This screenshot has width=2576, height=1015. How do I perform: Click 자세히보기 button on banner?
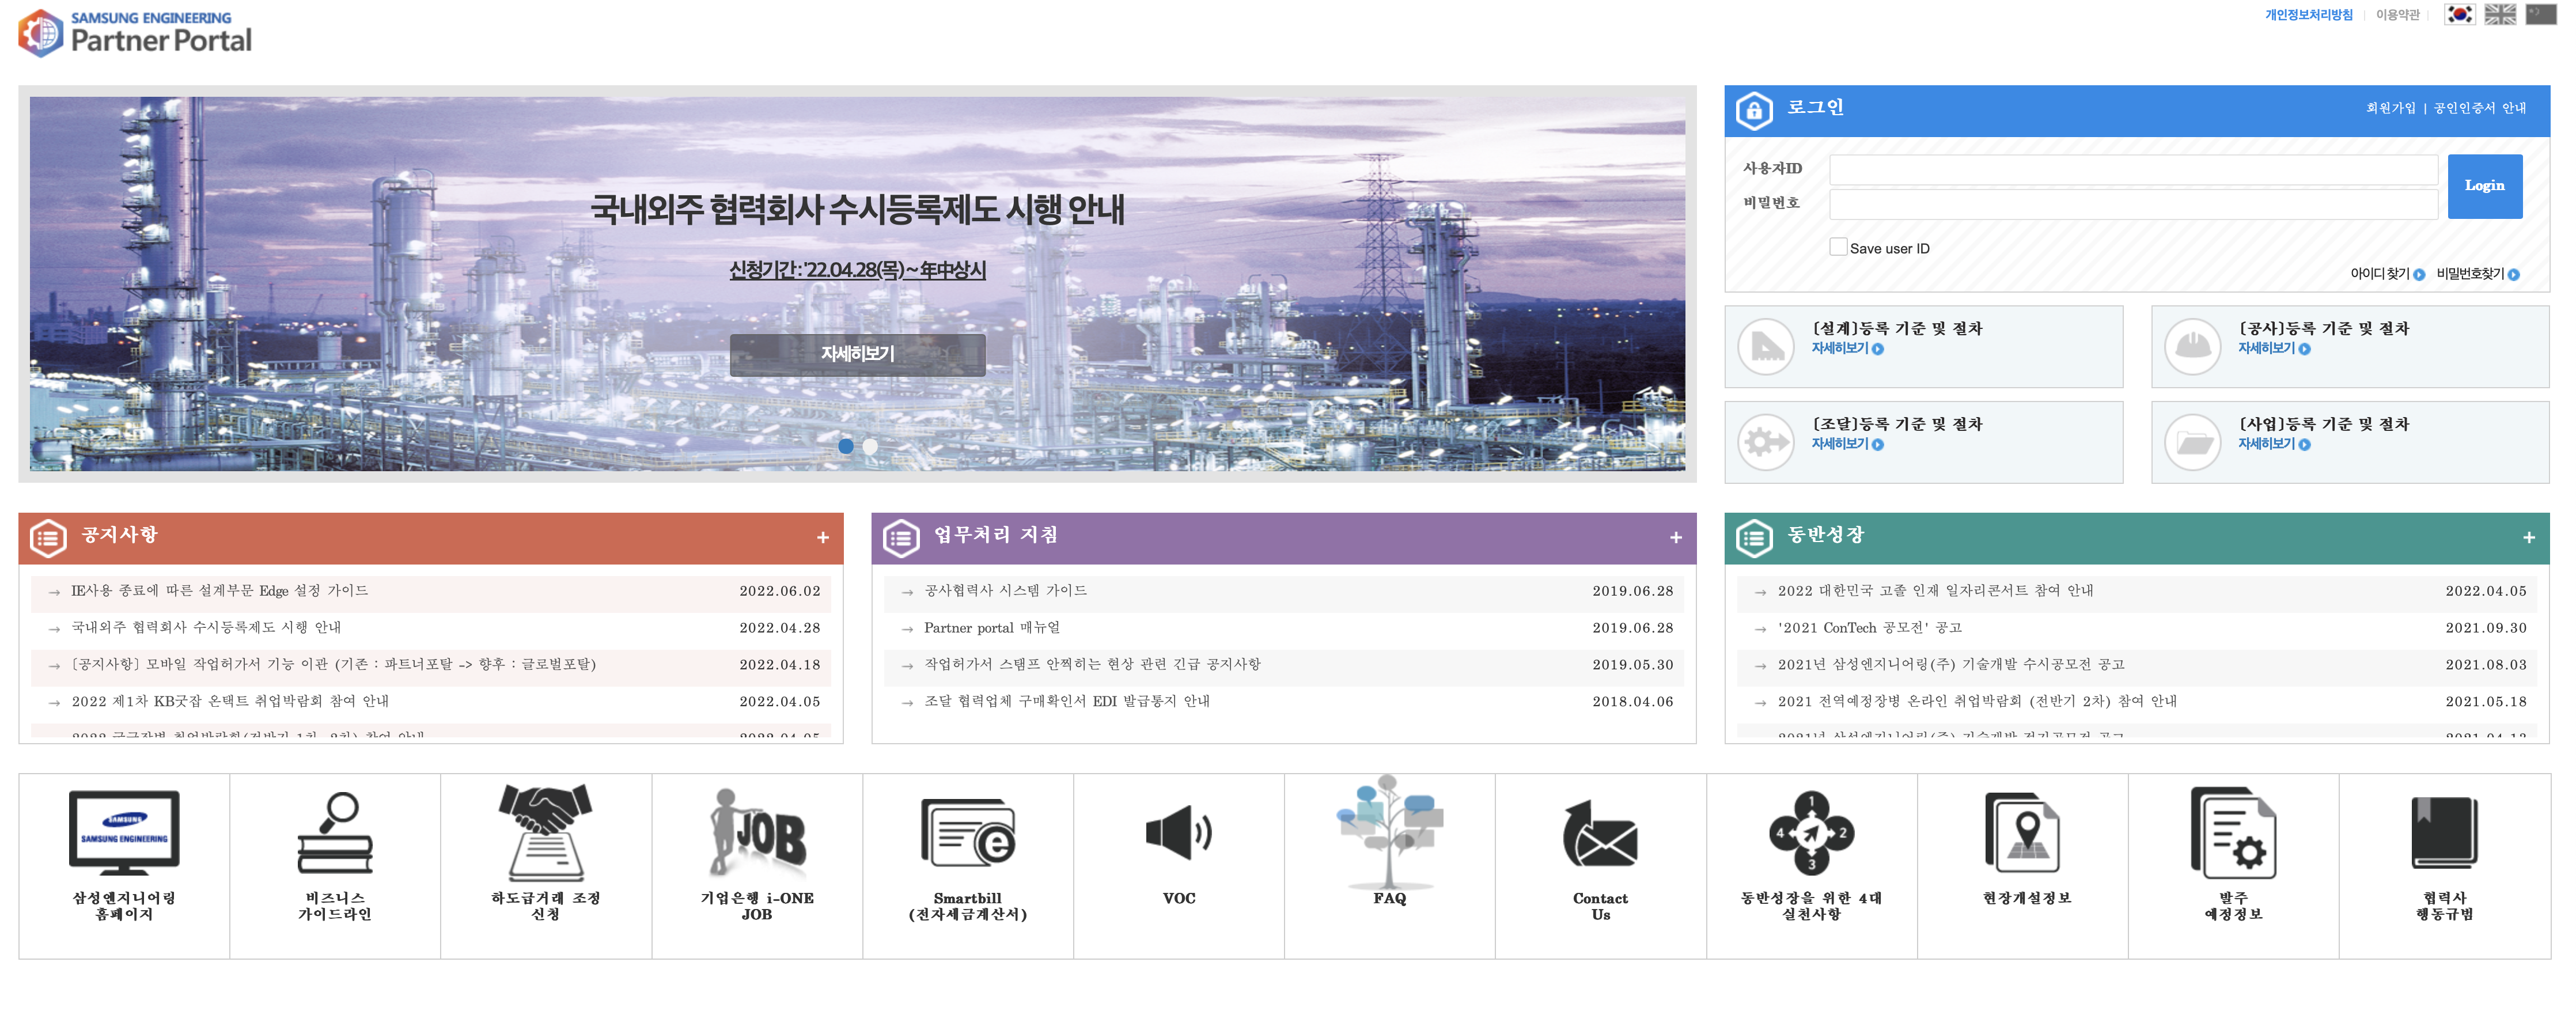(857, 354)
